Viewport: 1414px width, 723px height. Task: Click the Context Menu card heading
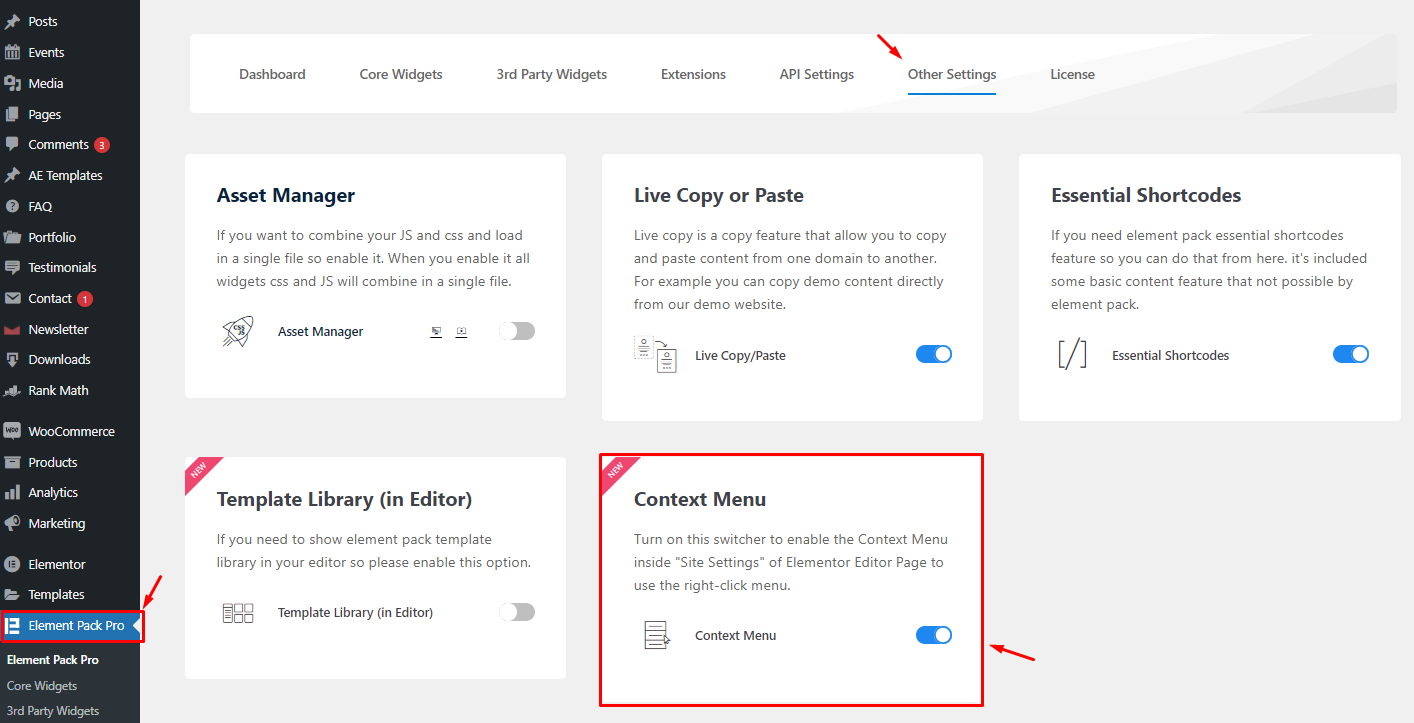coord(699,499)
